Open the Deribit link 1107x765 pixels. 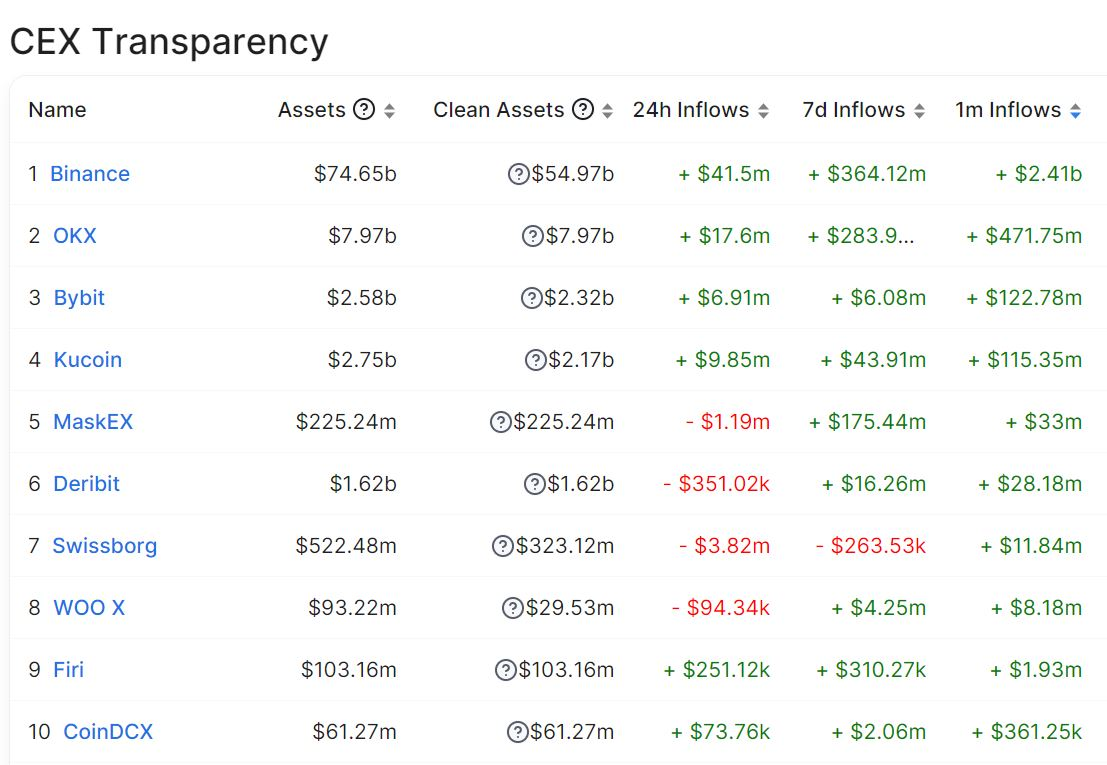tap(86, 484)
